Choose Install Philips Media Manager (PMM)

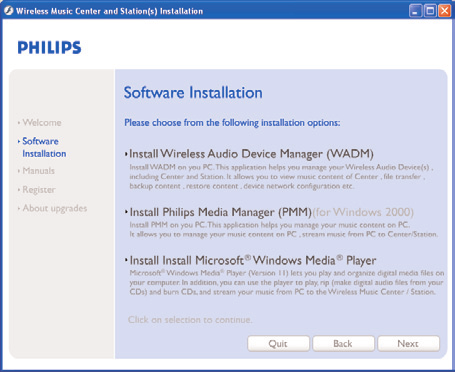[x=218, y=212]
